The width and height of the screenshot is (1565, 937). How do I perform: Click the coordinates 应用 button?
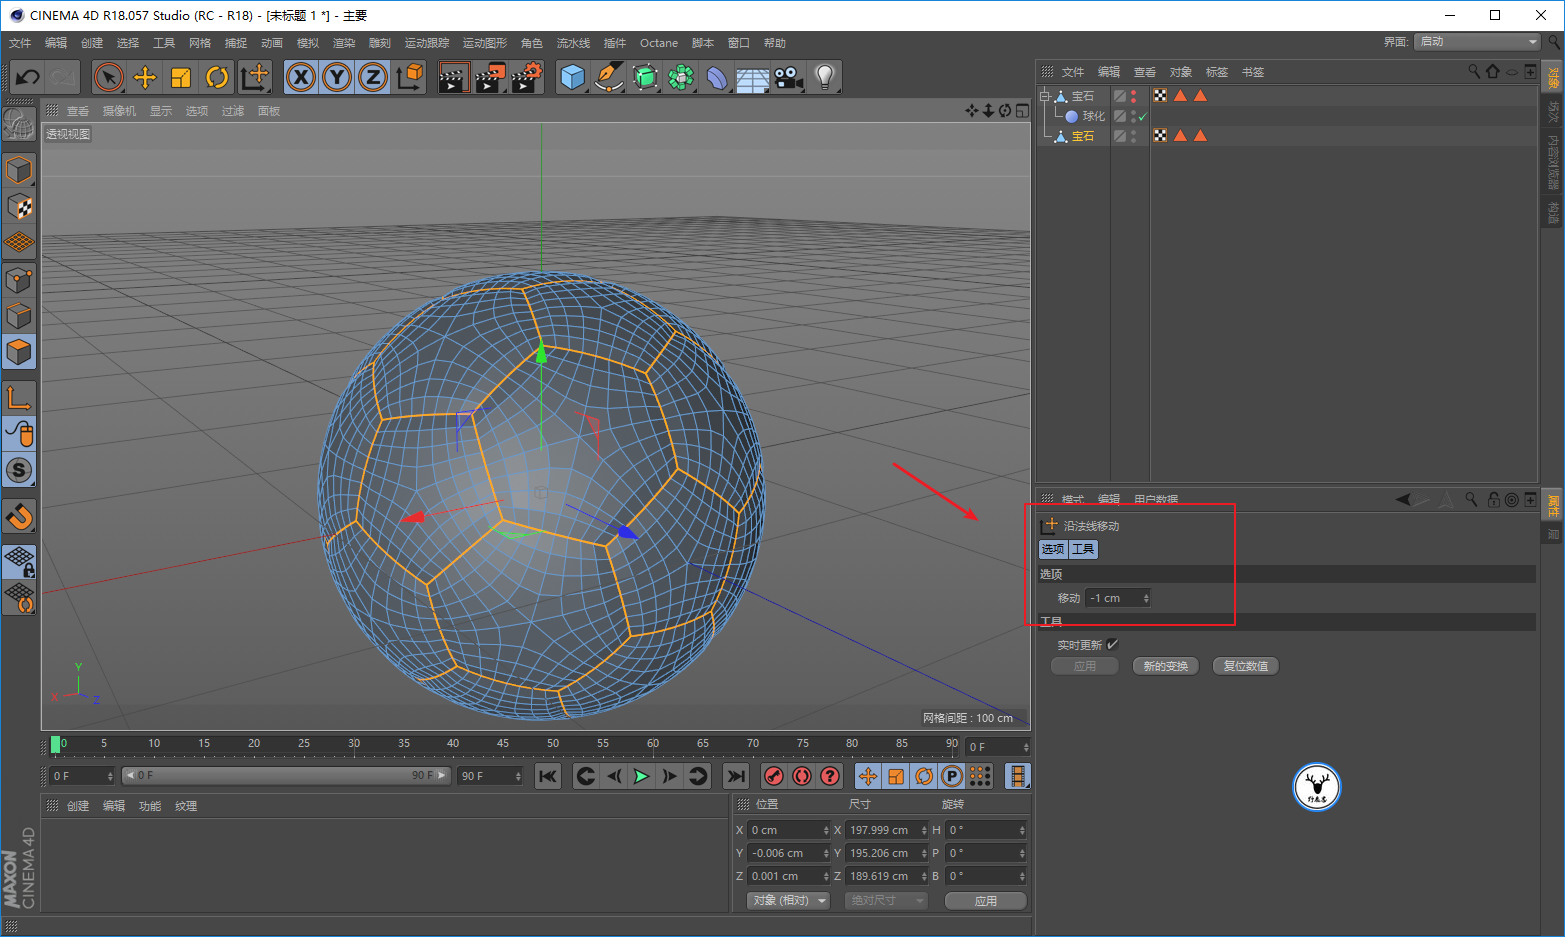point(986,901)
